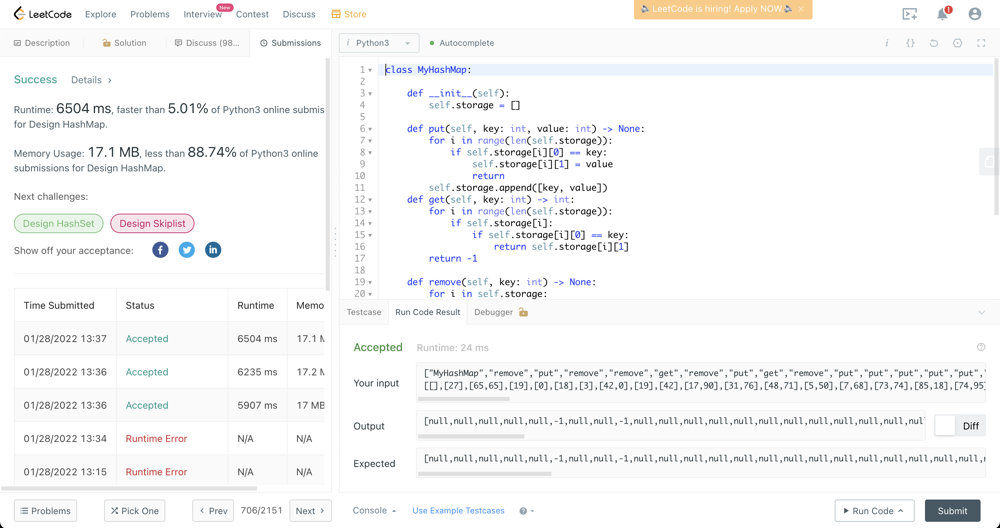Enter fullscreen editor mode

981,43
